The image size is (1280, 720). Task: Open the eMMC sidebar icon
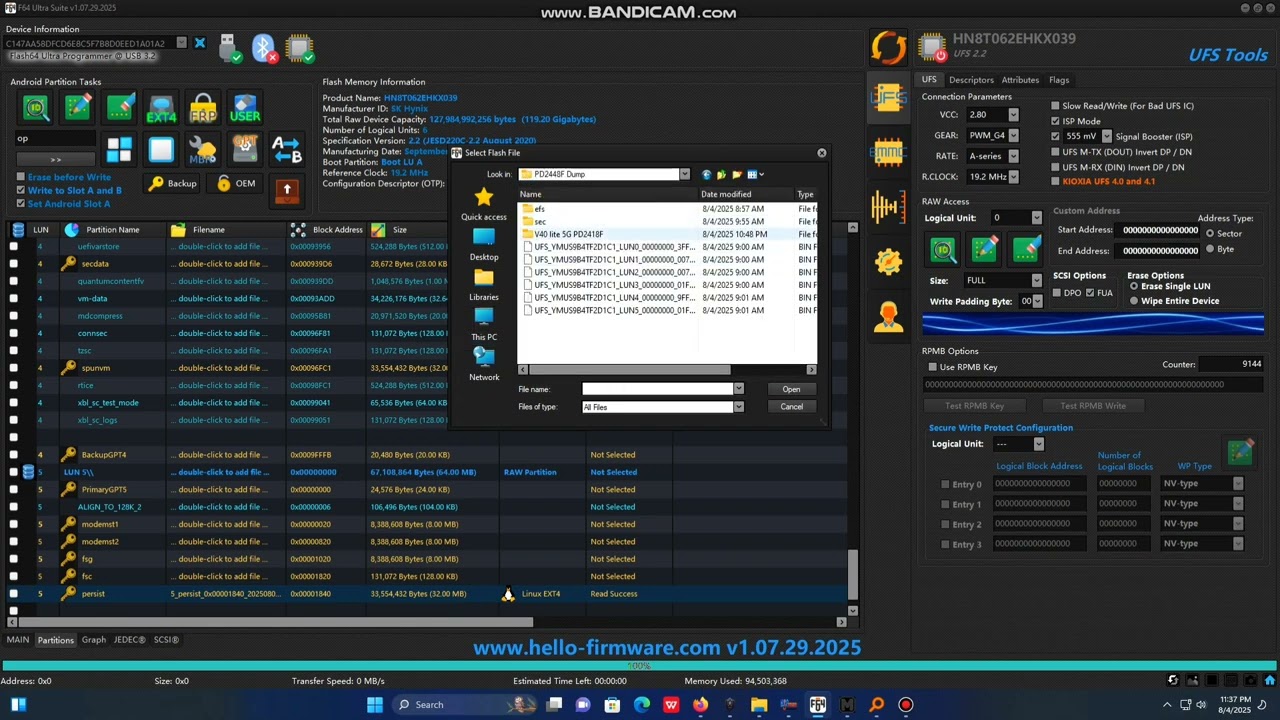click(888, 152)
